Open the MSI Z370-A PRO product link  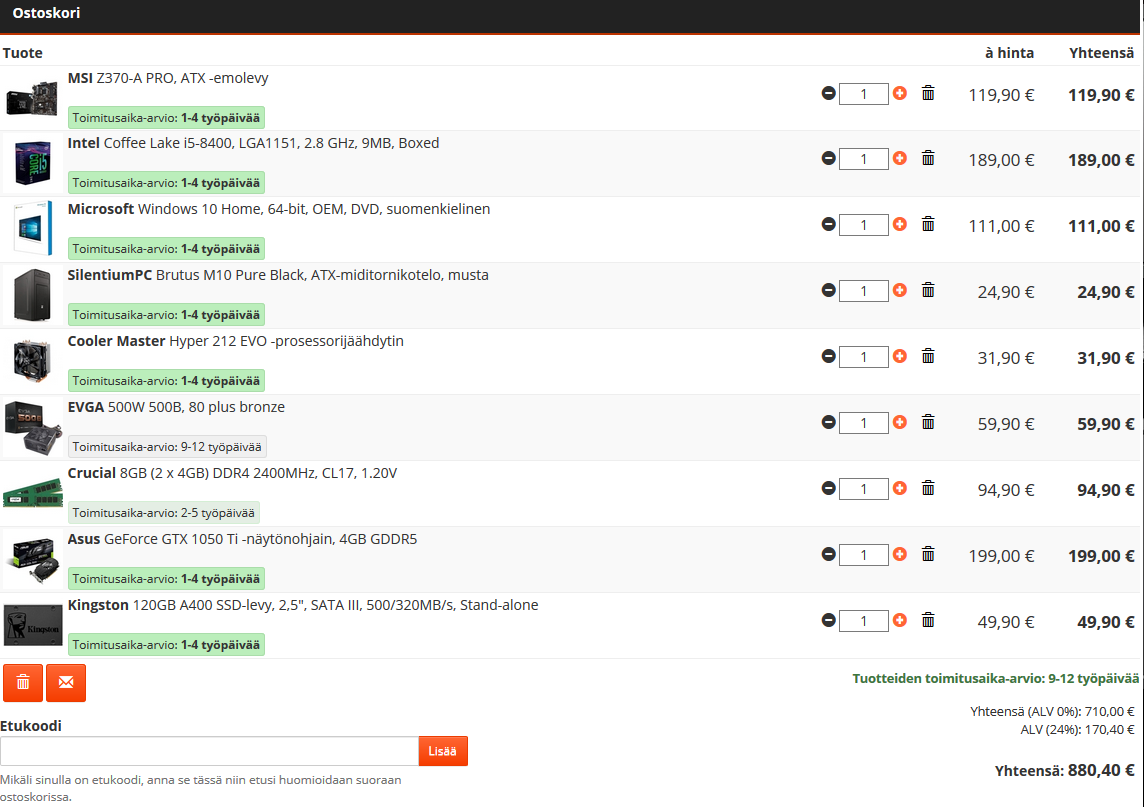click(x=168, y=78)
